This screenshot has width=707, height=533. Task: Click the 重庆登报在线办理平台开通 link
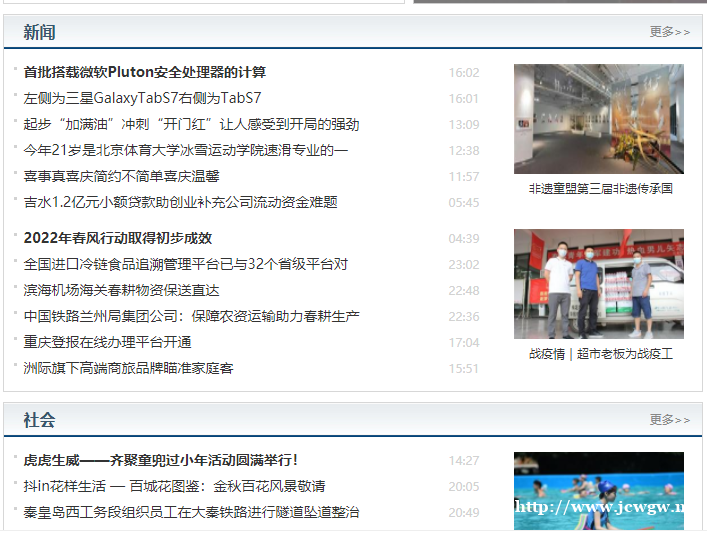tap(107, 342)
